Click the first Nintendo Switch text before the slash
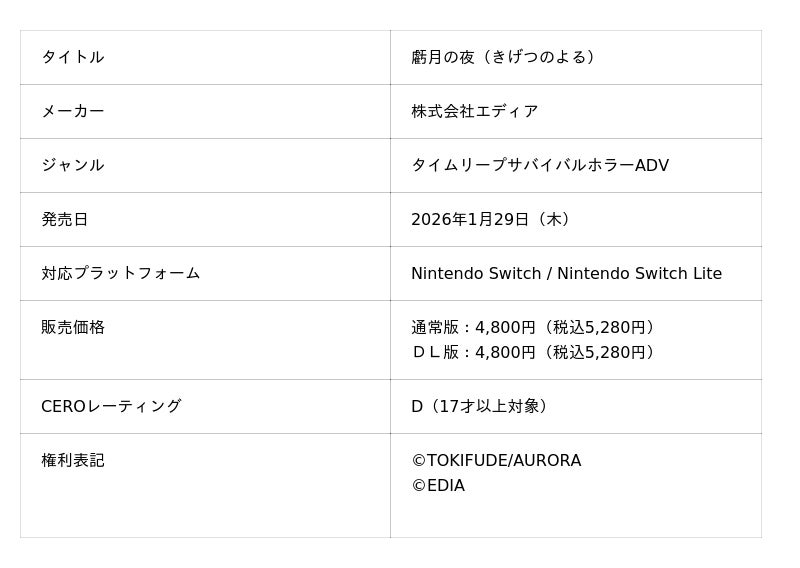 476,273
